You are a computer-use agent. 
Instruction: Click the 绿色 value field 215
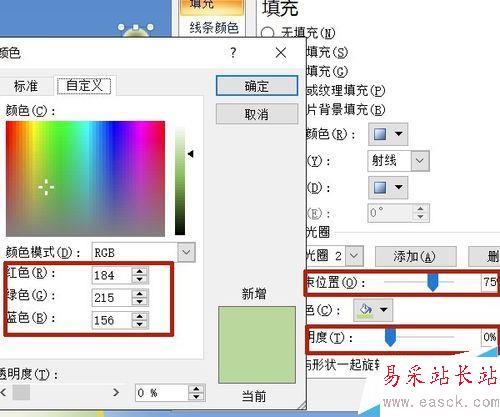pos(111,297)
